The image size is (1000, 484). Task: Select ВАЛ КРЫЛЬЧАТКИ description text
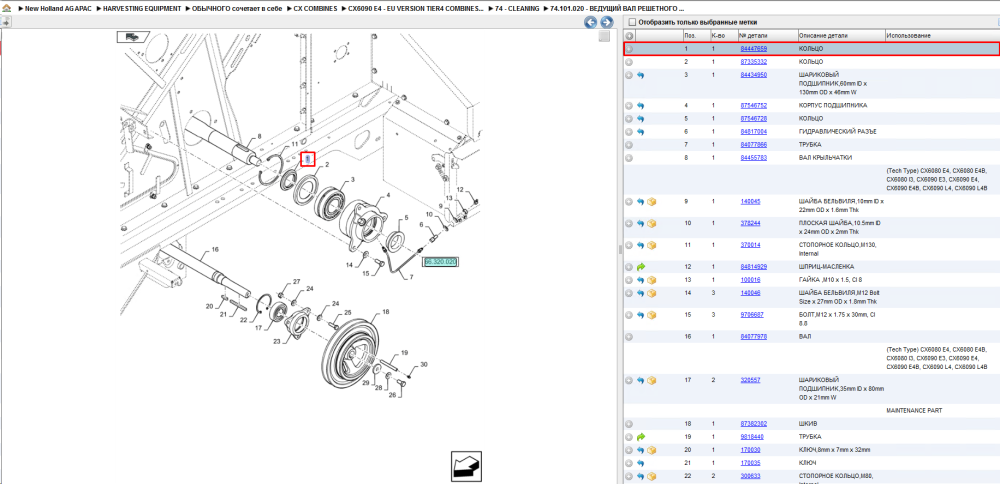825,158
